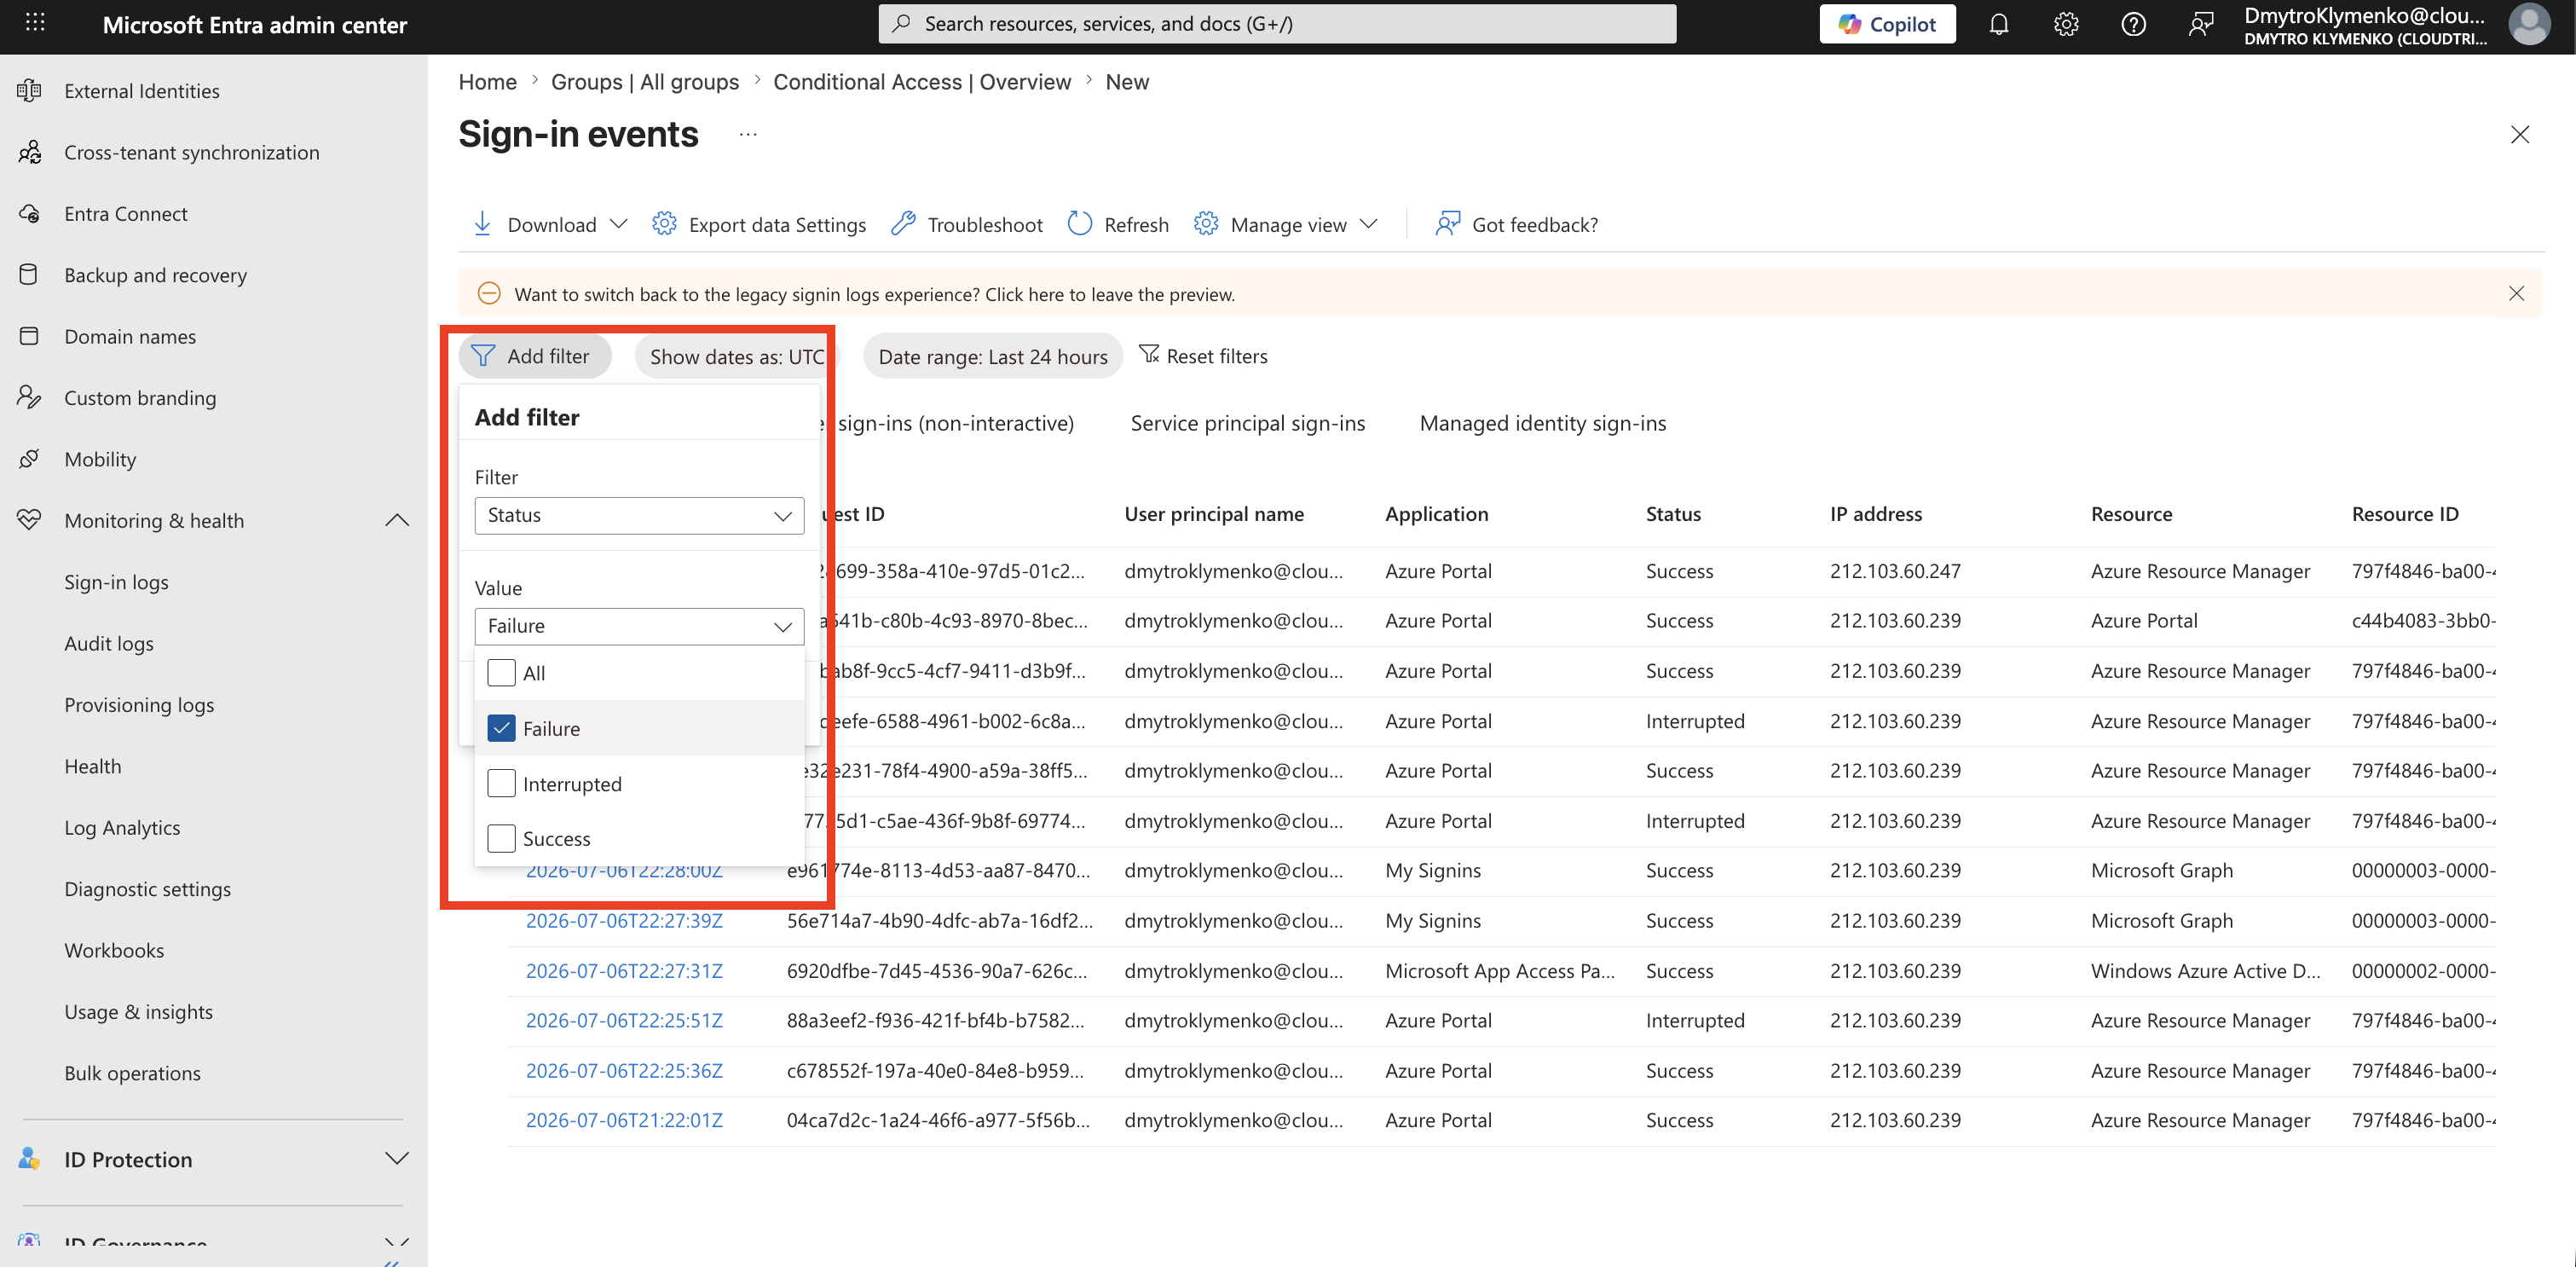Collapse the Monitoring & health section
This screenshot has width=2576, height=1267.
pyautogui.click(x=397, y=520)
